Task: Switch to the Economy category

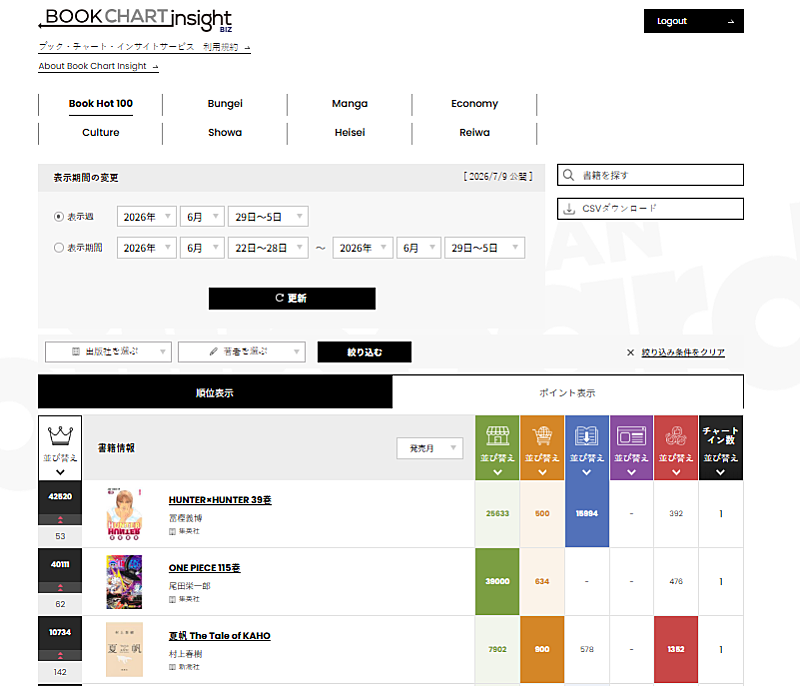Action: [x=474, y=104]
